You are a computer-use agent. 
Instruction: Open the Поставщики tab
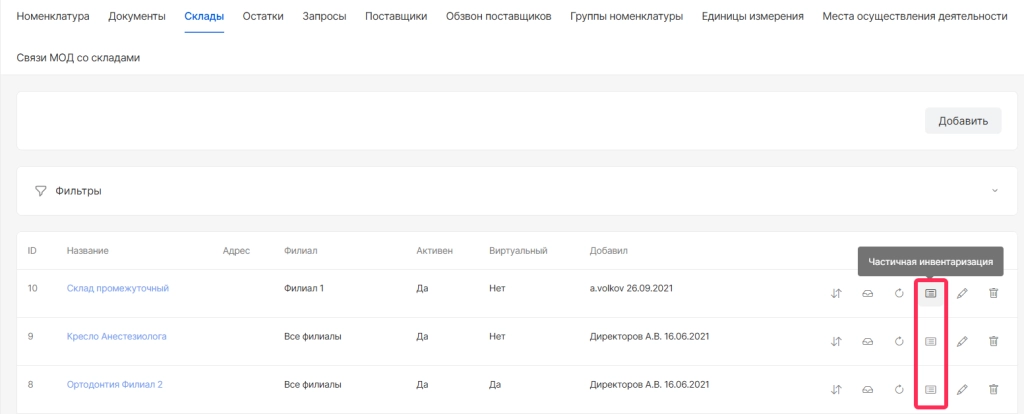(396, 16)
